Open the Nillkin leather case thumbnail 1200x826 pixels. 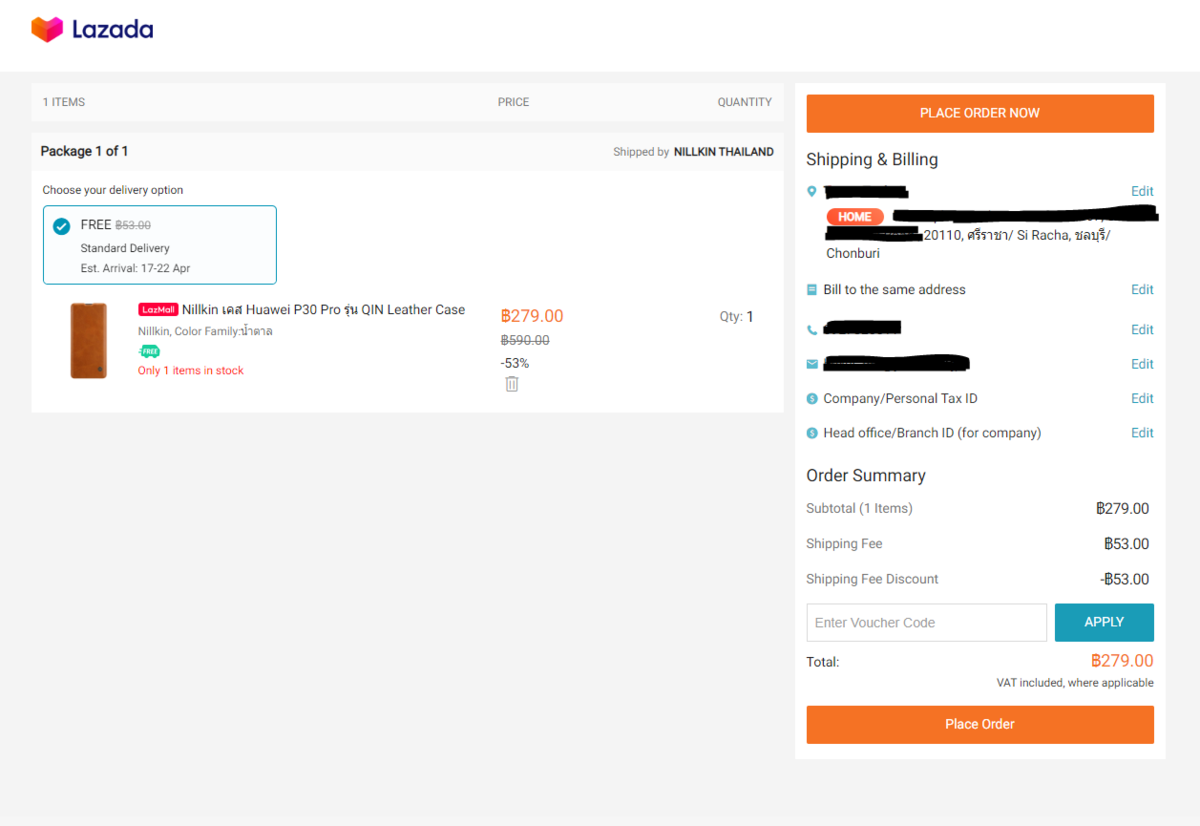tap(88, 341)
